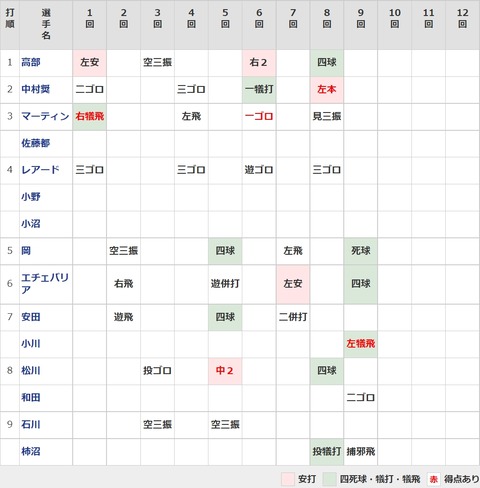This screenshot has height=488, width=480.
Task: Click レアード's 遊ゴロ cell
Action: [x=259, y=170]
